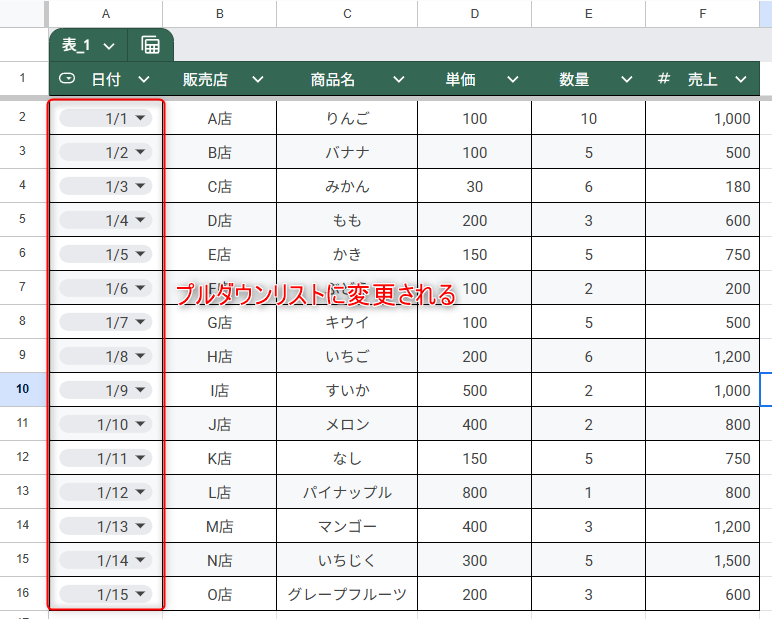
Task: Click the table view icon beside 表_1
Action: coord(151,45)
